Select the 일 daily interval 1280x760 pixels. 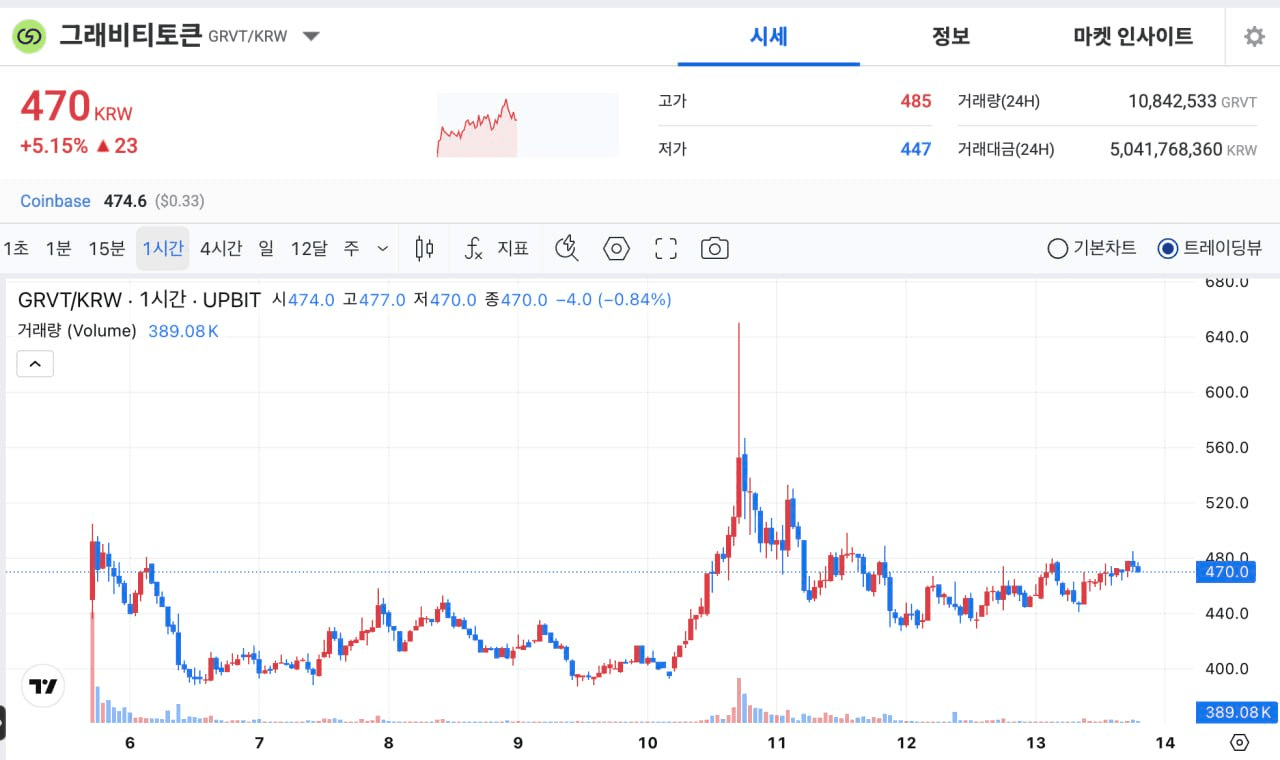coord(266,249)
